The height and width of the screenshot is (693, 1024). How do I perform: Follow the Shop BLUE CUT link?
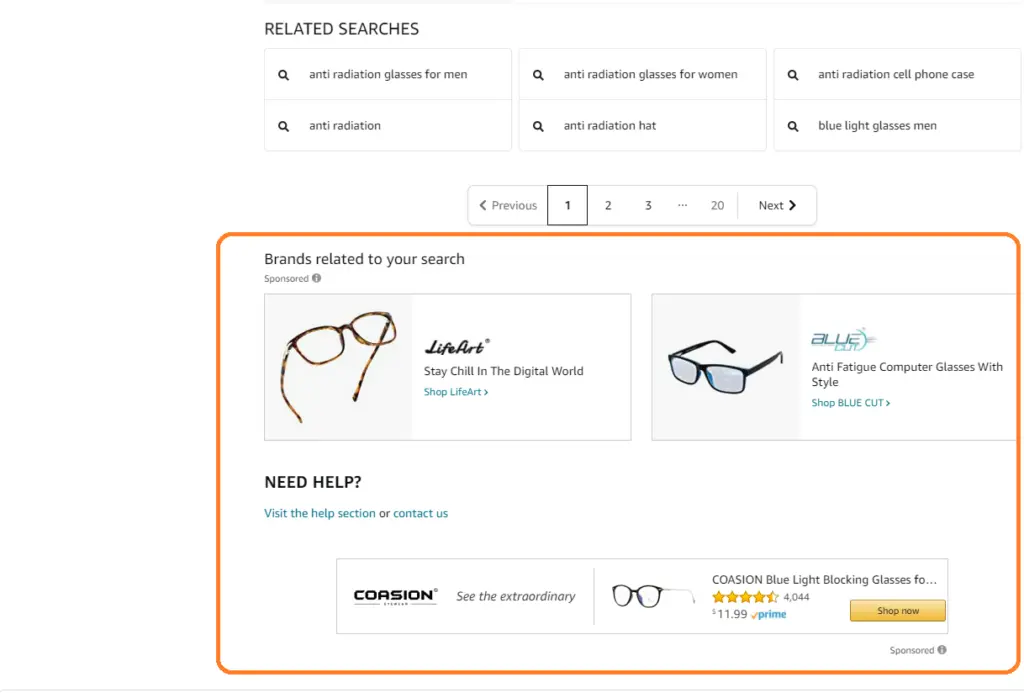[850, 403]
